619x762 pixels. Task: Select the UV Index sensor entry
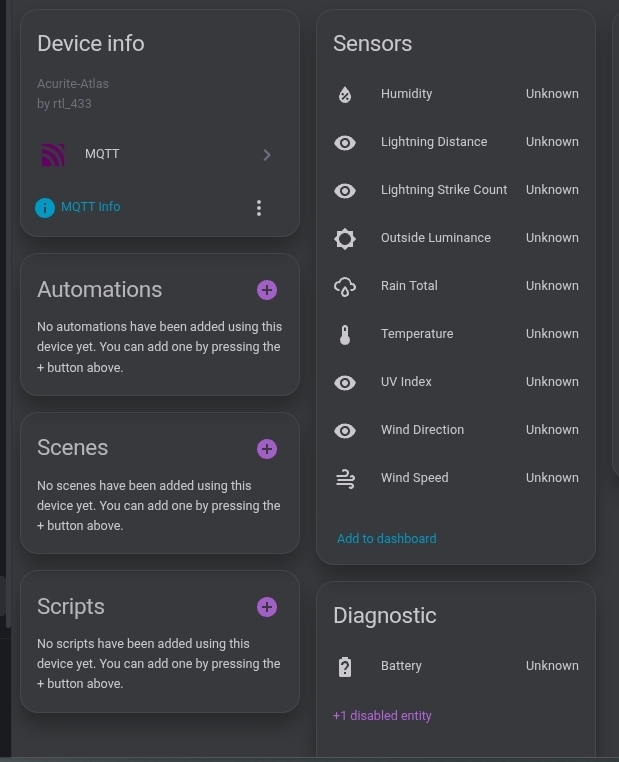pyautogui.click(x=406, y=382)
